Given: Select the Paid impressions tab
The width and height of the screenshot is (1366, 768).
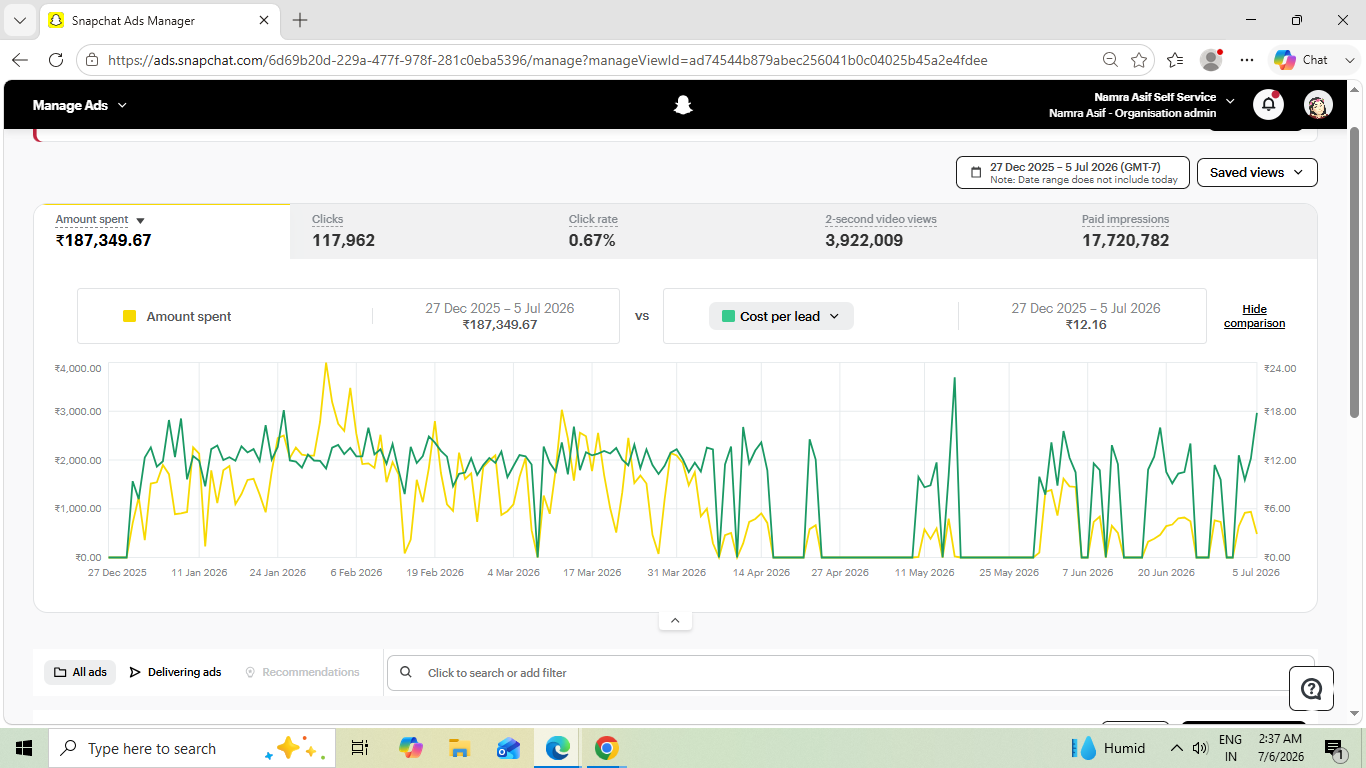Looking at the screenshot, I should click(x=1189, y=231).
